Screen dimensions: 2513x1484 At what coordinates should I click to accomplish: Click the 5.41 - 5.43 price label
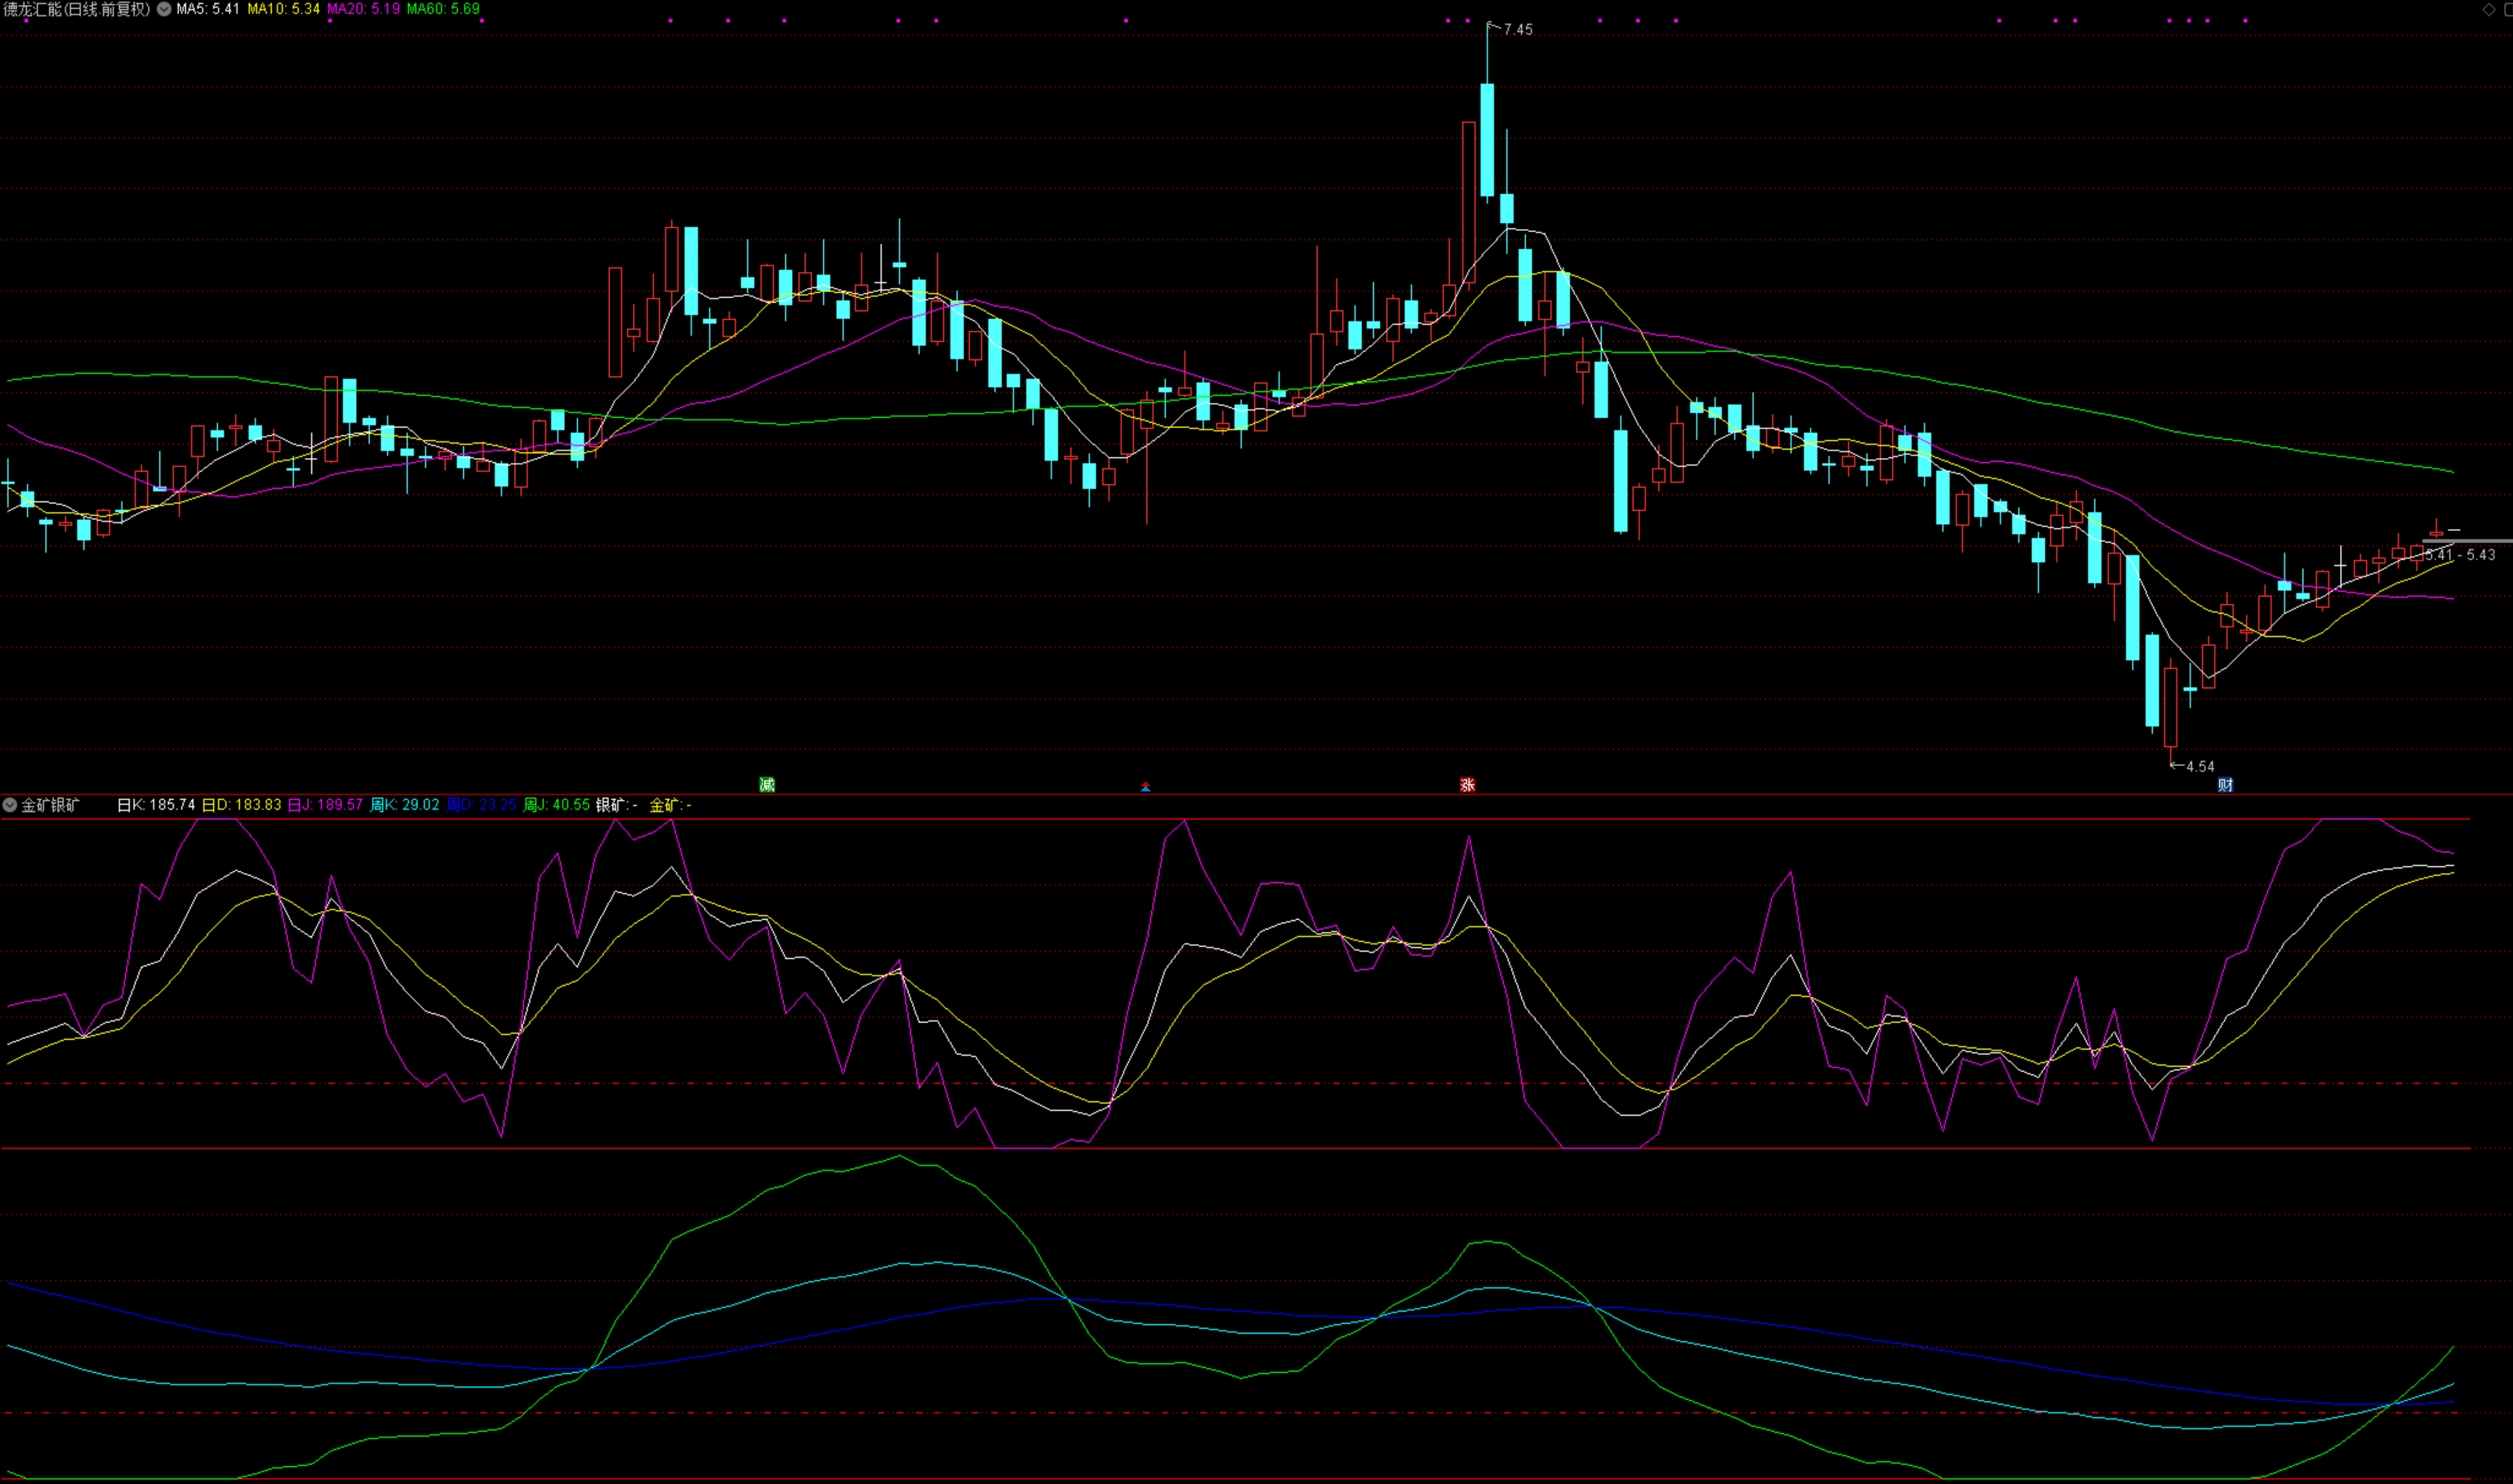pyautogui.click(x=2461, y=555)
